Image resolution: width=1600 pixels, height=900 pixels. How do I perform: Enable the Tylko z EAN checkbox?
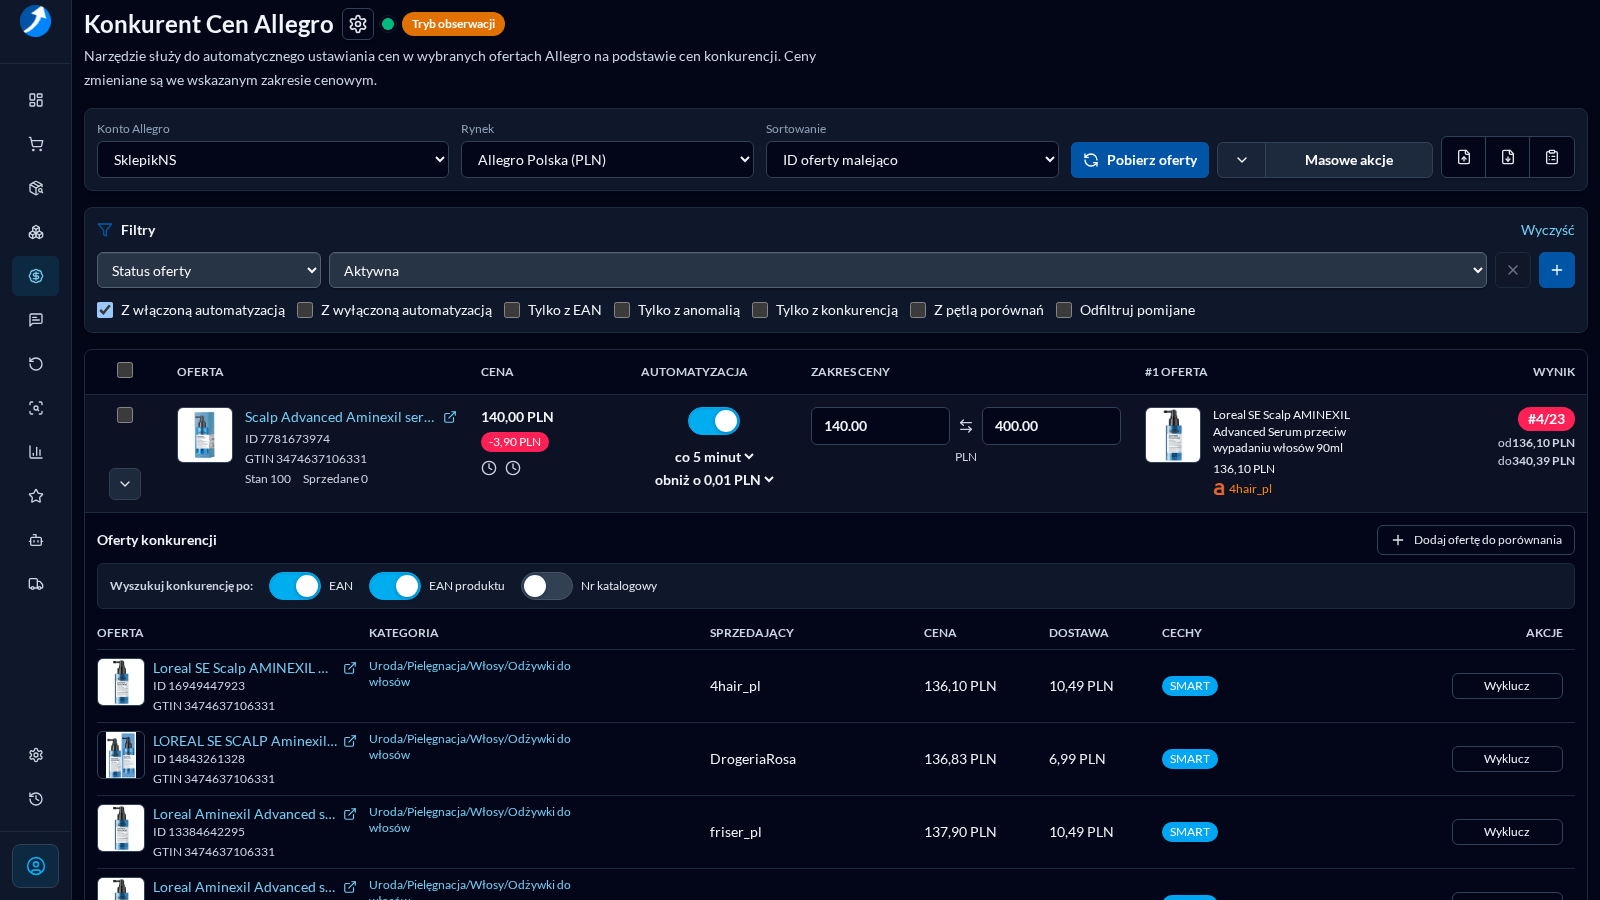[512, 310]
